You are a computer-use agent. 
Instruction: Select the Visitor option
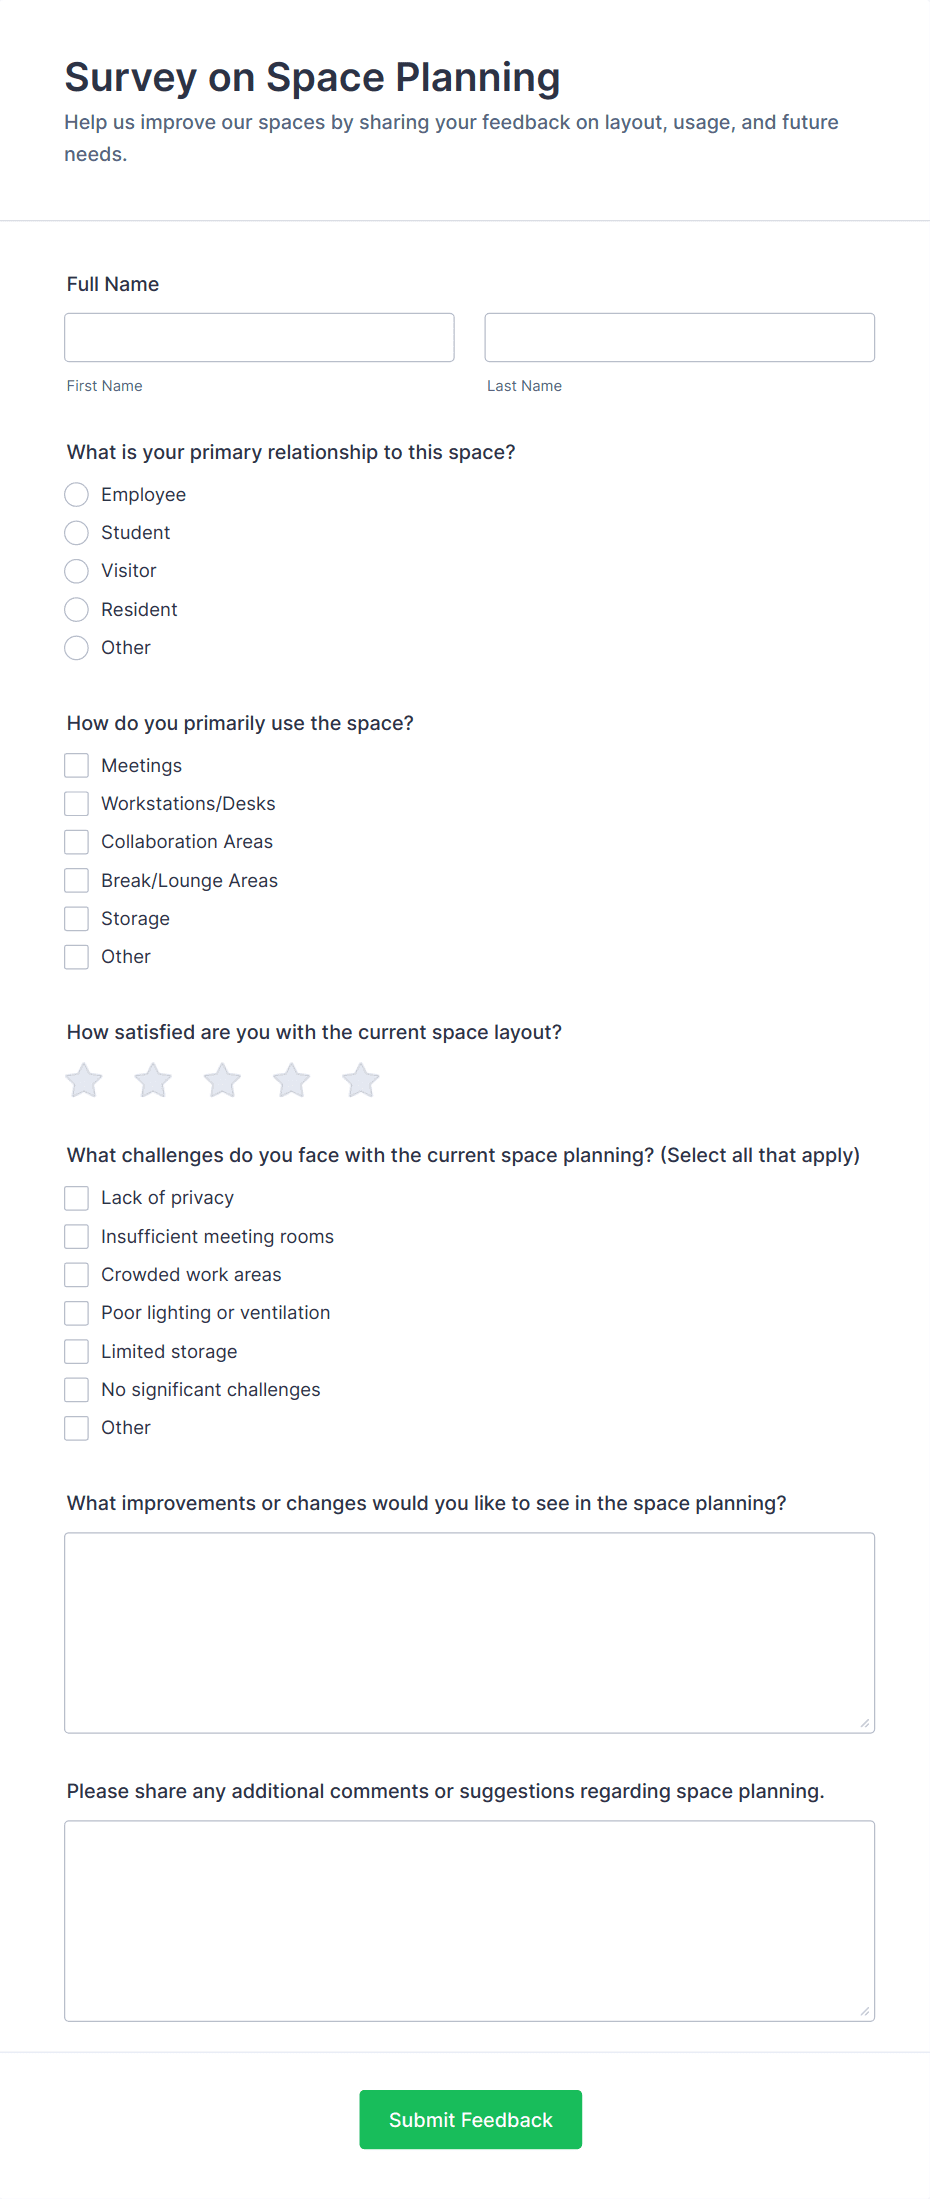click(76, 571)
